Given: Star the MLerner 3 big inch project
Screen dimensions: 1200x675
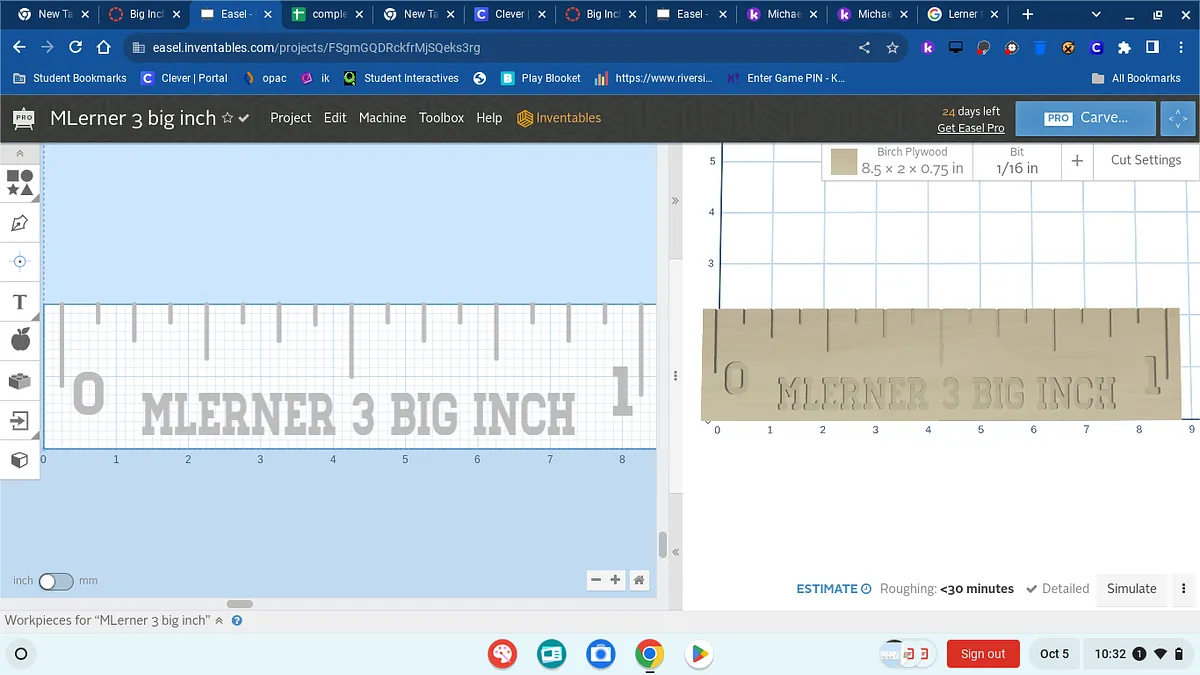Looking at the screenshot, I should 227,118.
